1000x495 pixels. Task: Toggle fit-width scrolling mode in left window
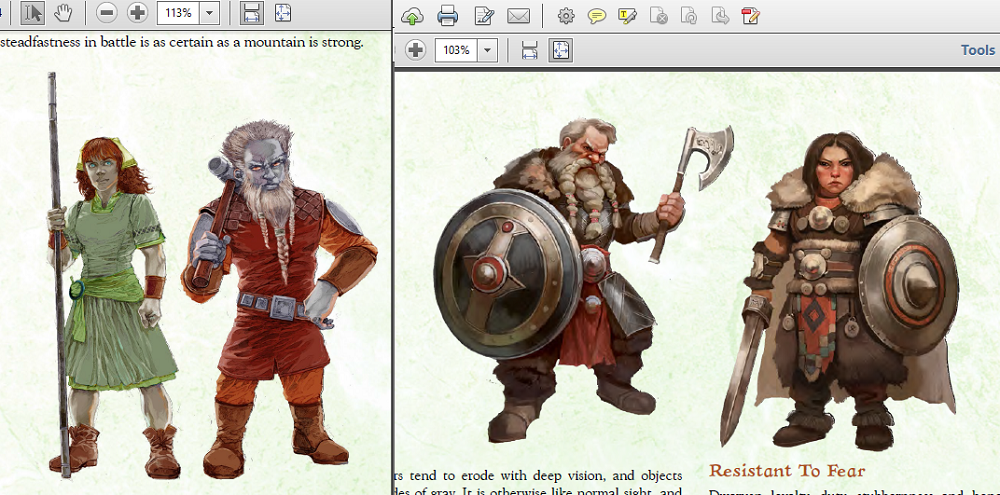[252, 13]
